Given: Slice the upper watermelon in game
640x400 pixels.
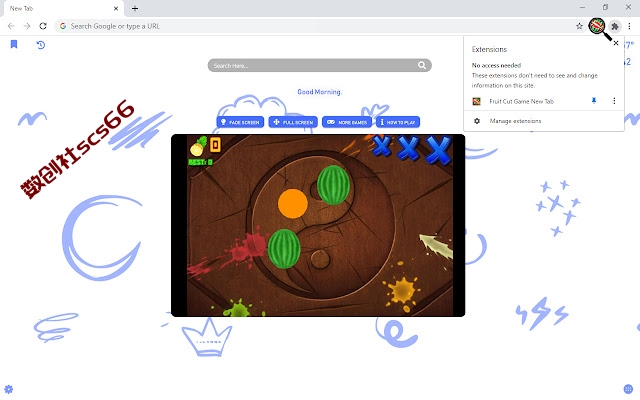Looking at the screenshot, I should (333, 184).
